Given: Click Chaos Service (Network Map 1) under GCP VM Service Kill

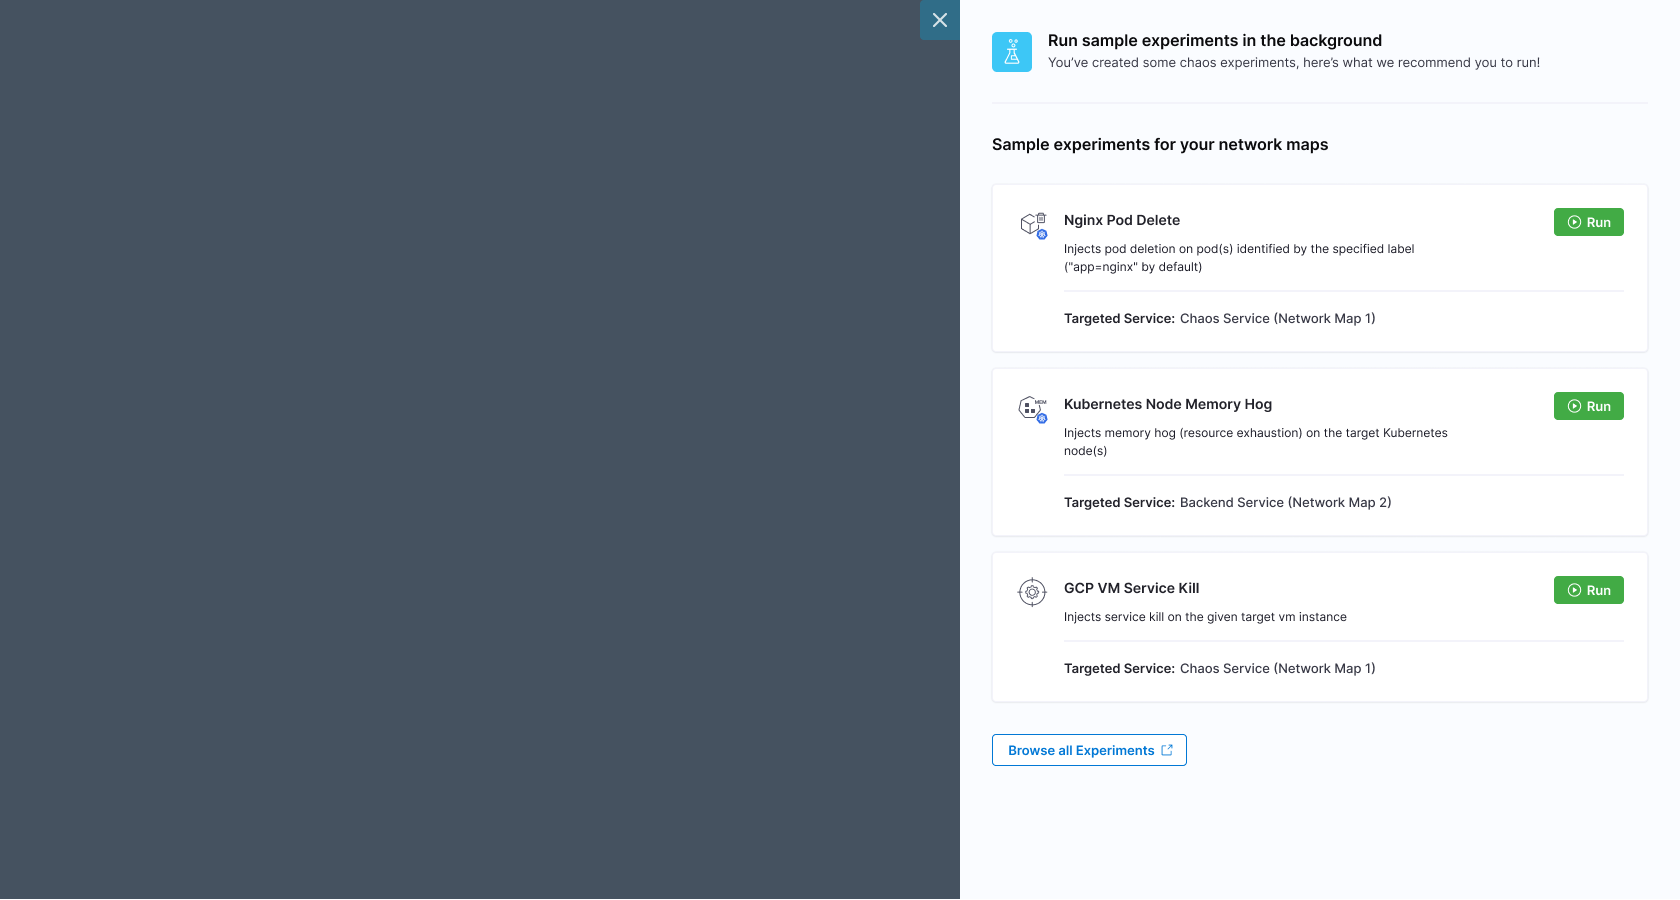Looking at the screenshot, I should coord(1278,668).
